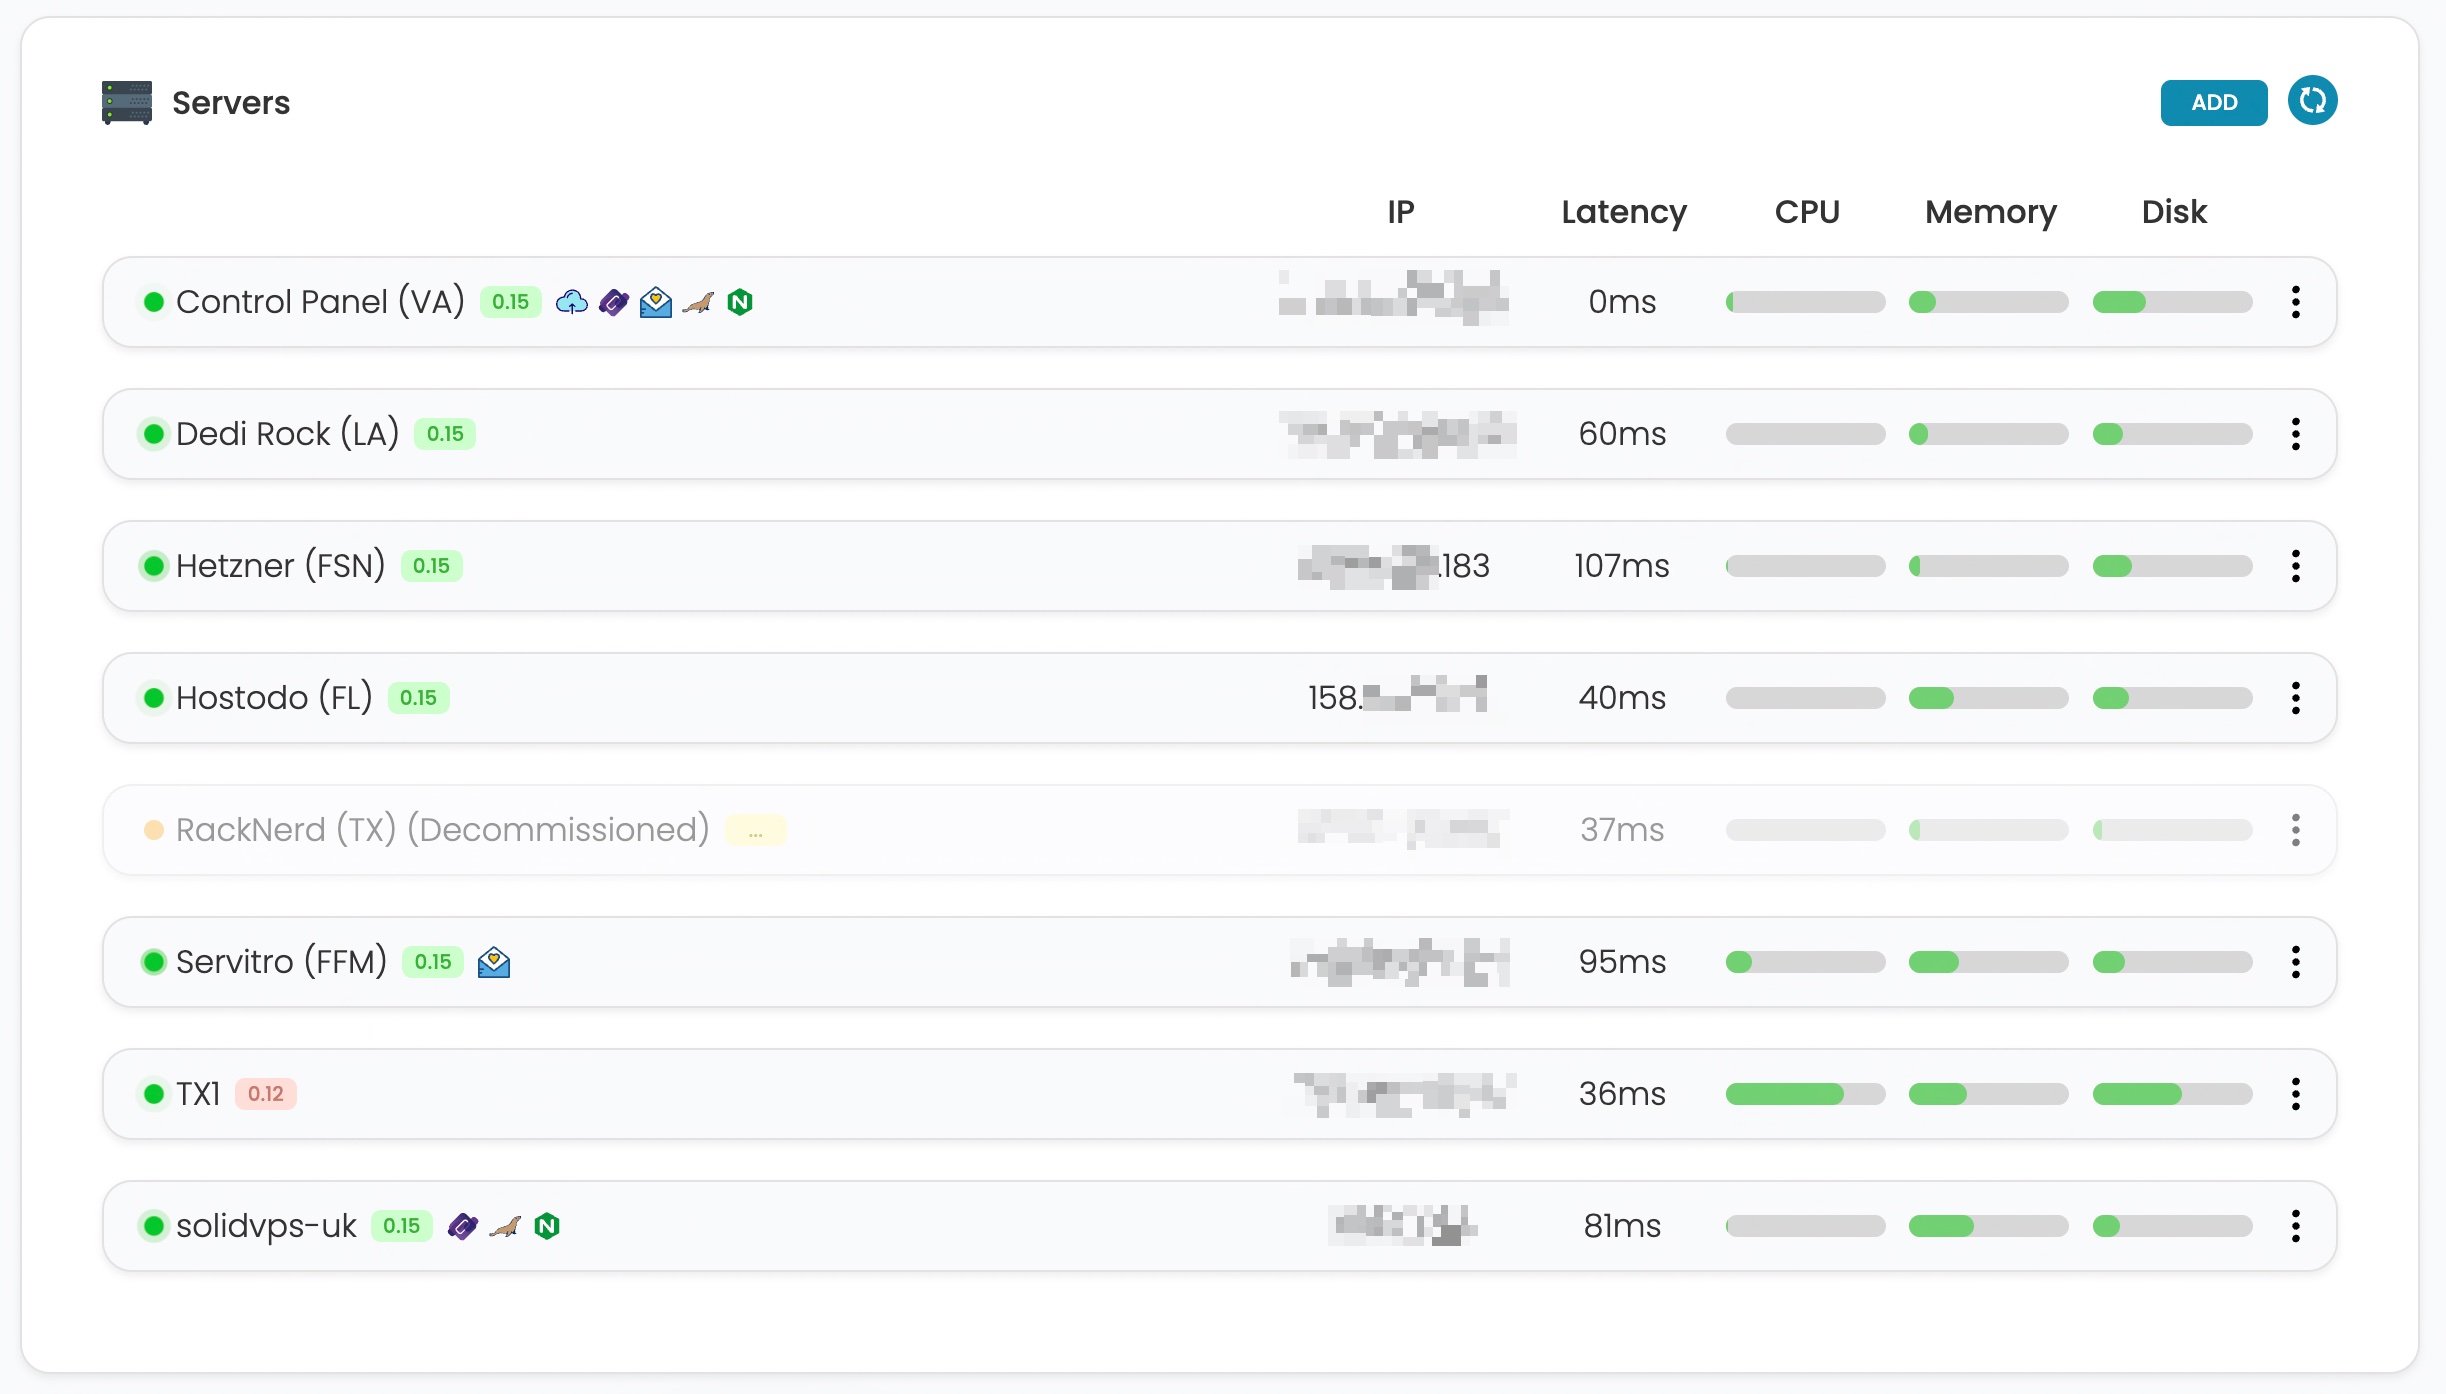Click the cloud upload icon on Control Panel
The width and height of the screenshot is (2446, 1394).
571,302
